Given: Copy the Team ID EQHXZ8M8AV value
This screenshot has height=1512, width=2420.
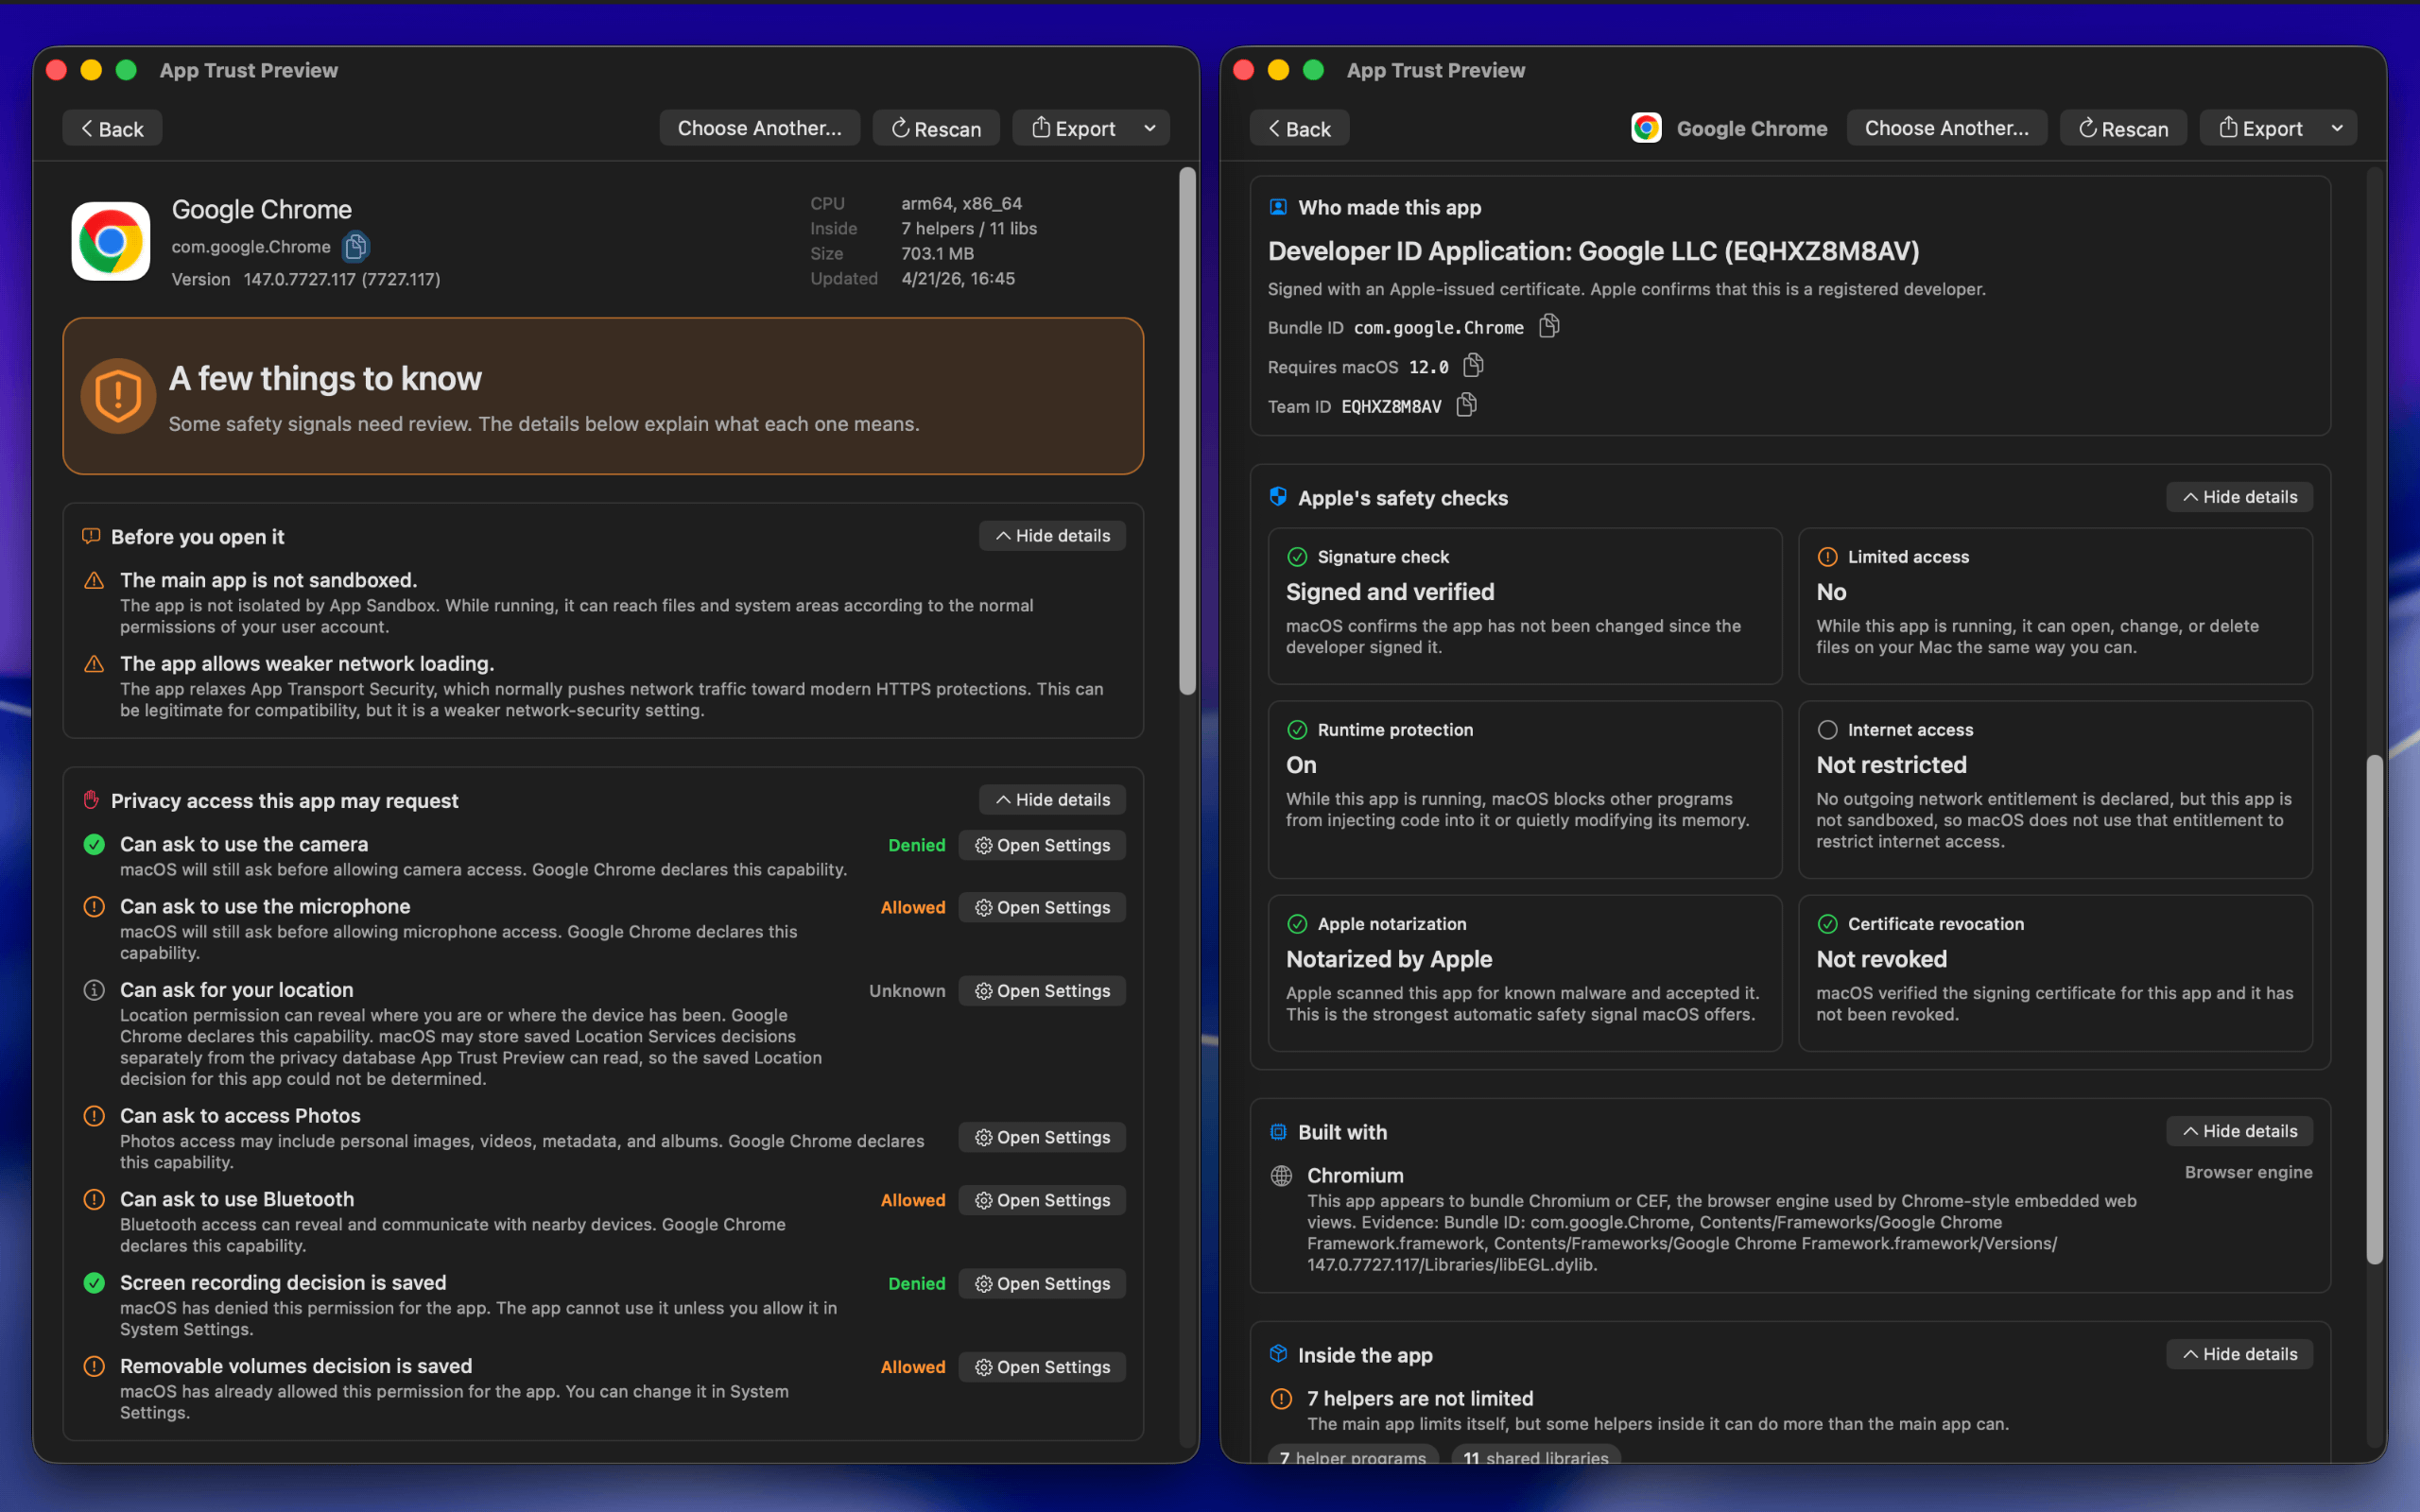Looking at the screenshot, I should click(1467, 405).
